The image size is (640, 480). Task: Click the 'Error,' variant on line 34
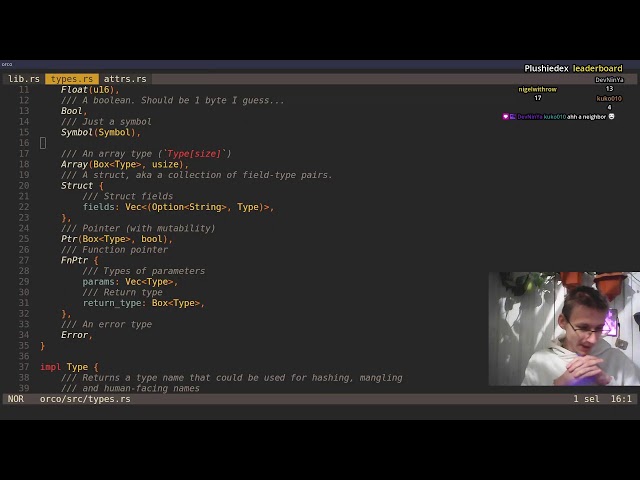(x=77, y=335)
